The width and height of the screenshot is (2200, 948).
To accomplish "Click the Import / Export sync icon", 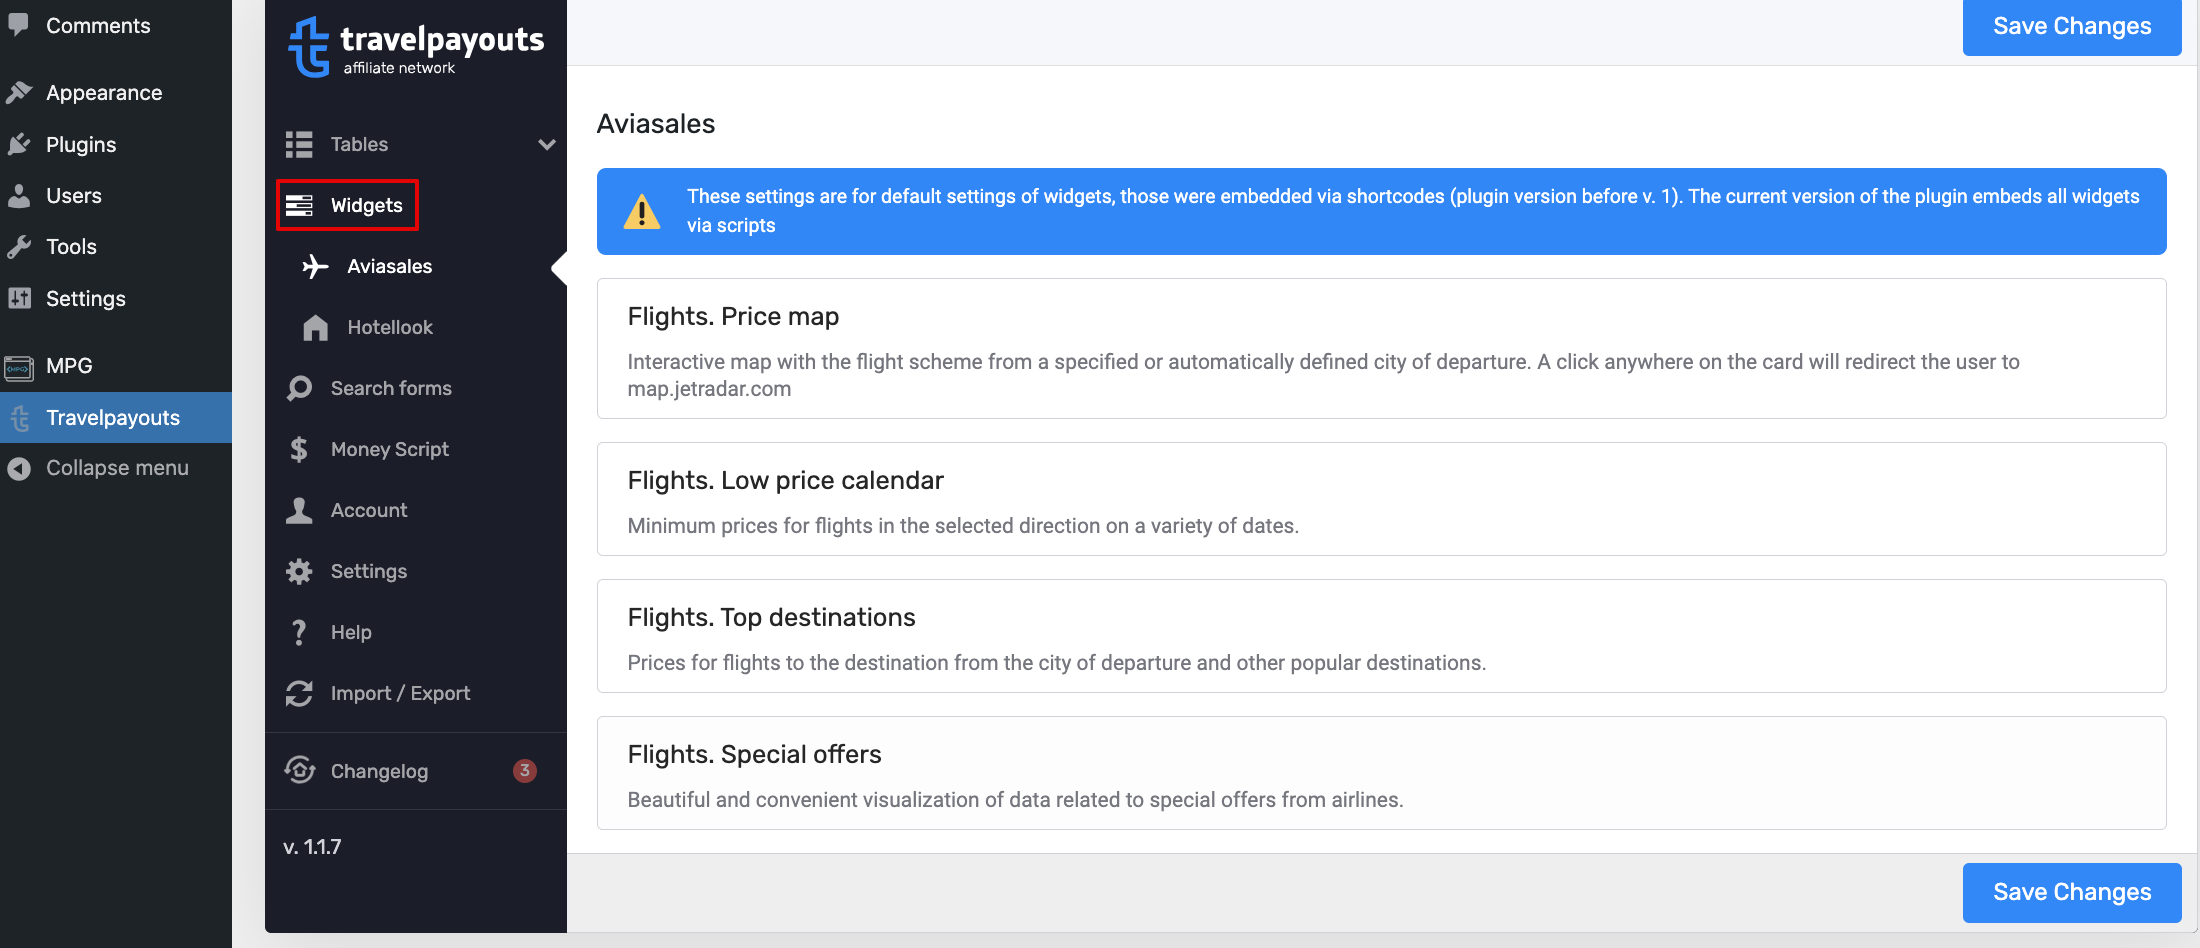I will [x=299, y=693].
